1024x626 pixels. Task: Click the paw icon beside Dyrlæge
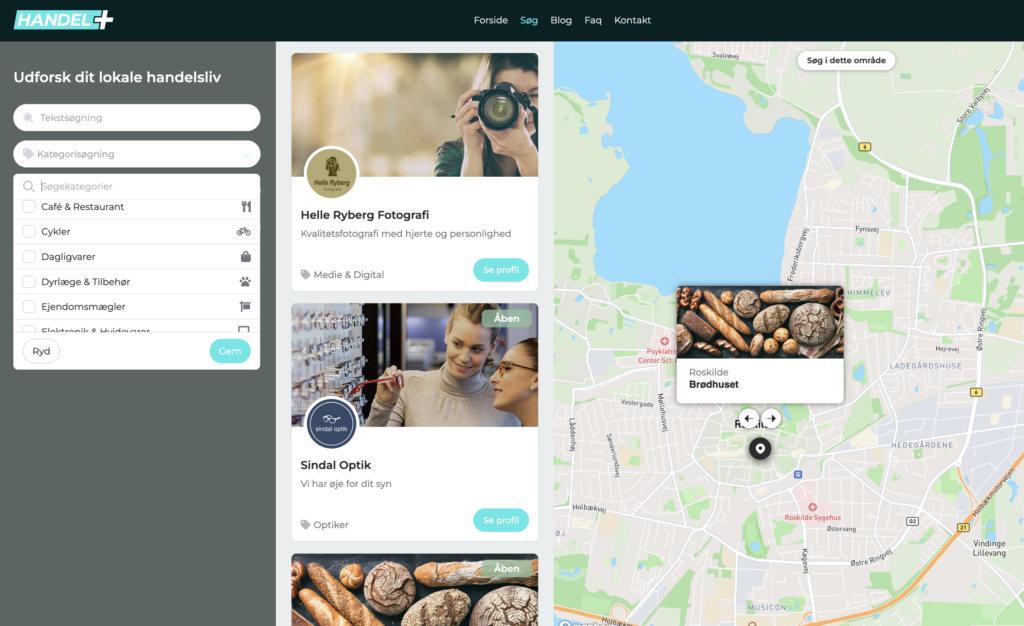(x=245, y=281)
